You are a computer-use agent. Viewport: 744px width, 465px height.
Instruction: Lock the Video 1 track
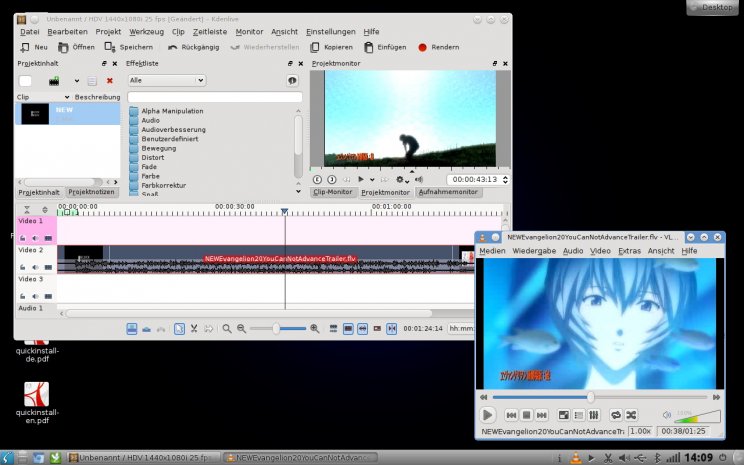[23, 238]
